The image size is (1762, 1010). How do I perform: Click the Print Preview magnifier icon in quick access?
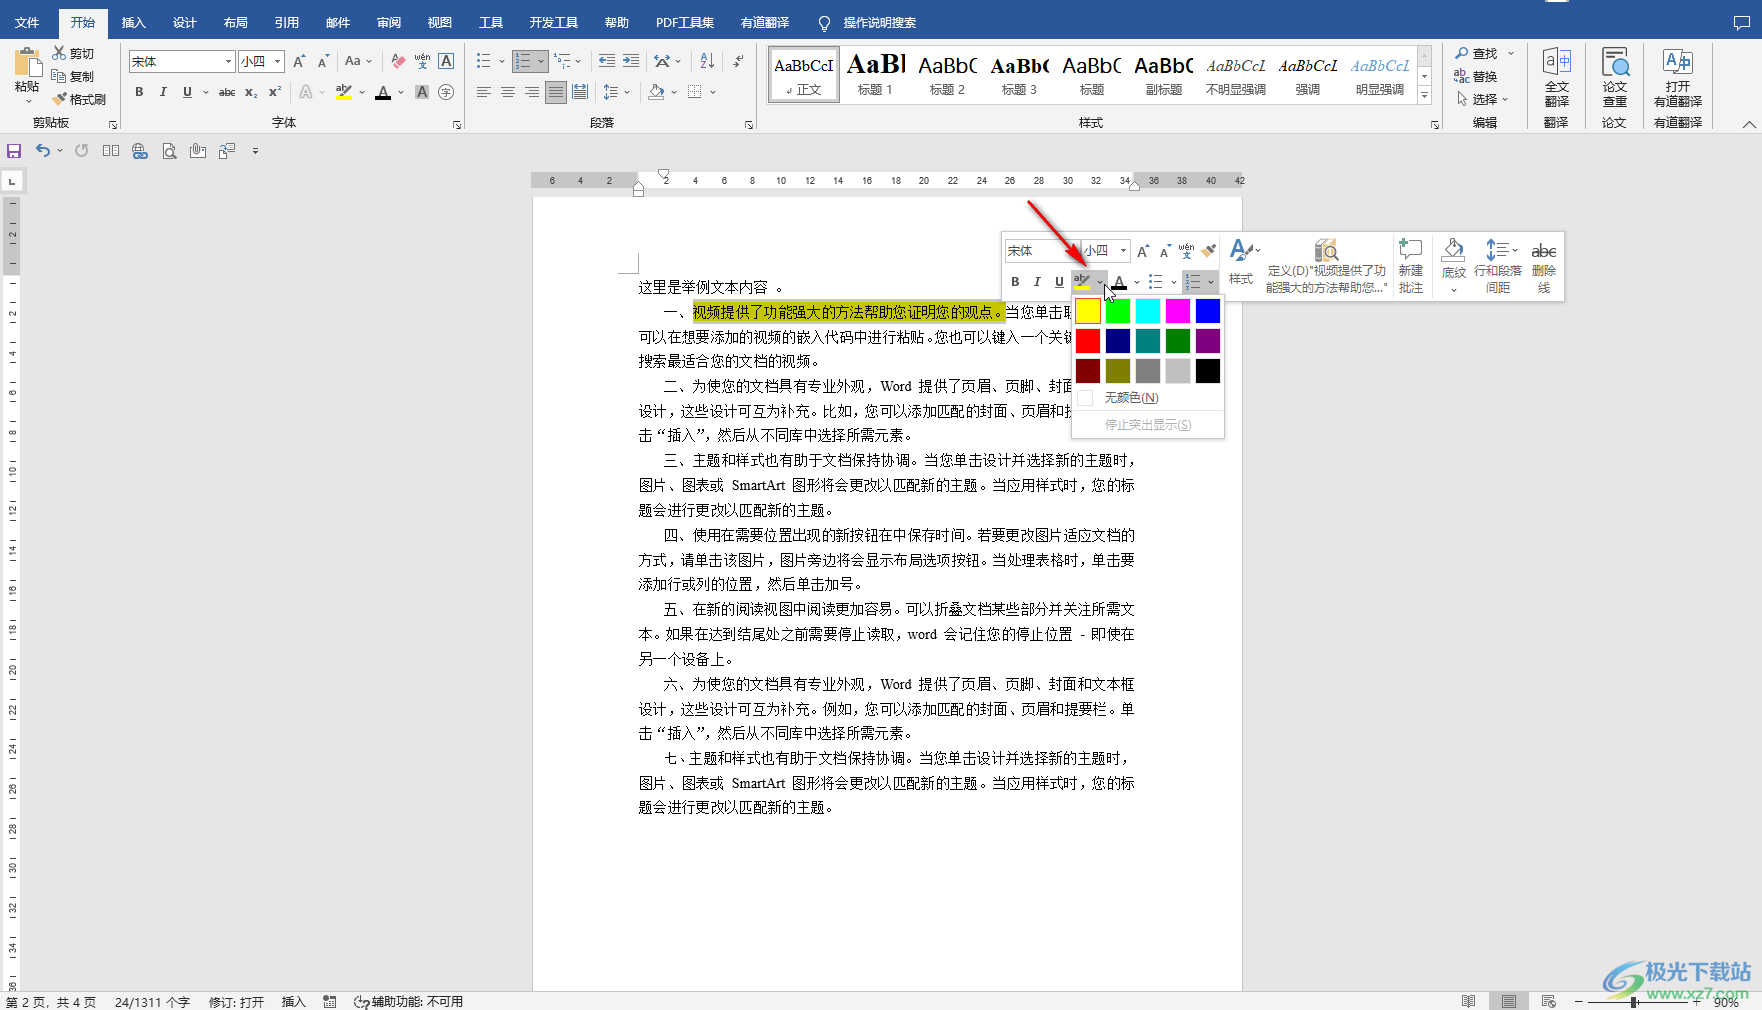tap(169, 151)
